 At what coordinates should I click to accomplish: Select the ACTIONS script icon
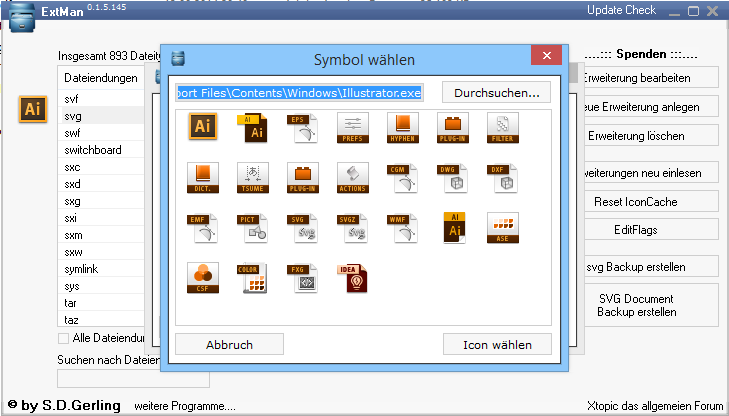(x=353, y=178)
